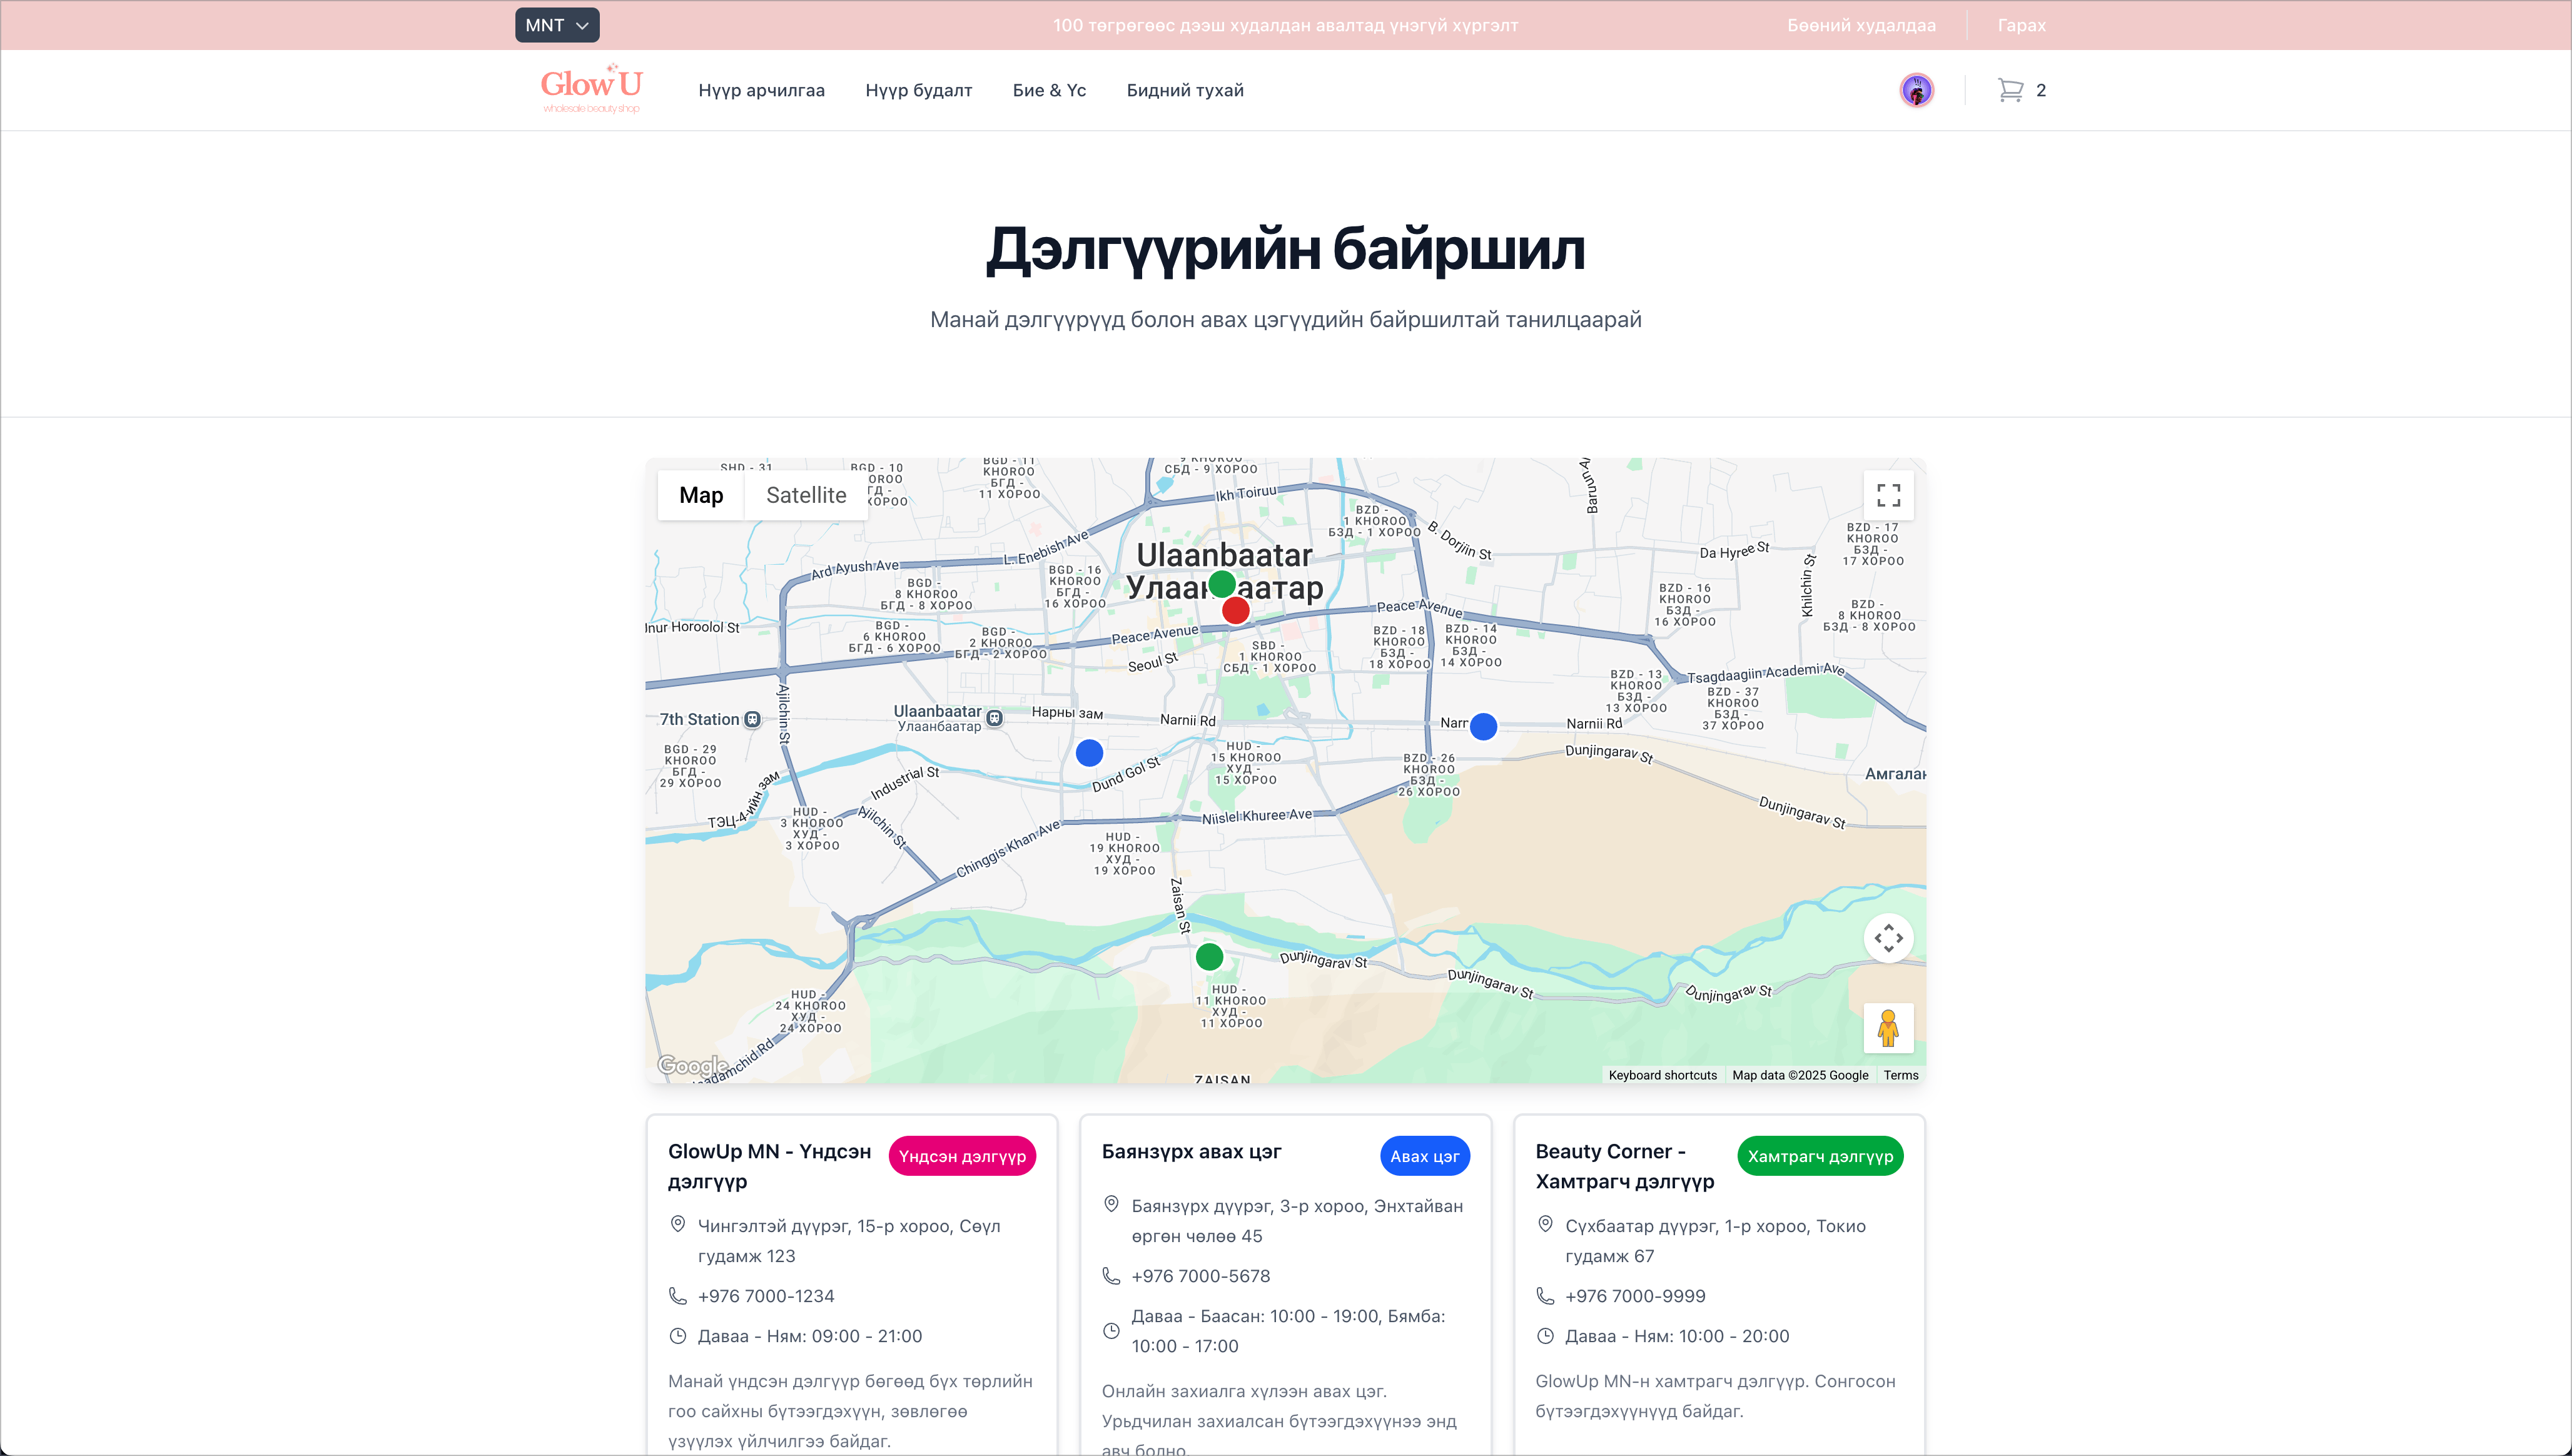Select the GlowUp MN - Үндсэн дэлгүүр card title
2572x1456 pixels.
pyautogui.click(x=769, y=1166)
